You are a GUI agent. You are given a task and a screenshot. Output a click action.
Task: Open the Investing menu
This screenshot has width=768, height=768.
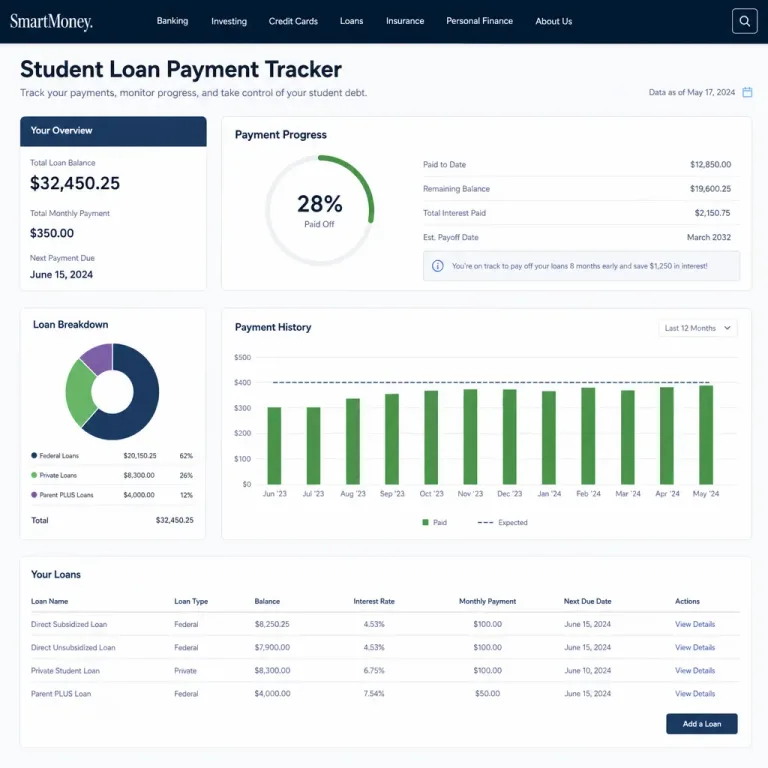tap(229, 21)
